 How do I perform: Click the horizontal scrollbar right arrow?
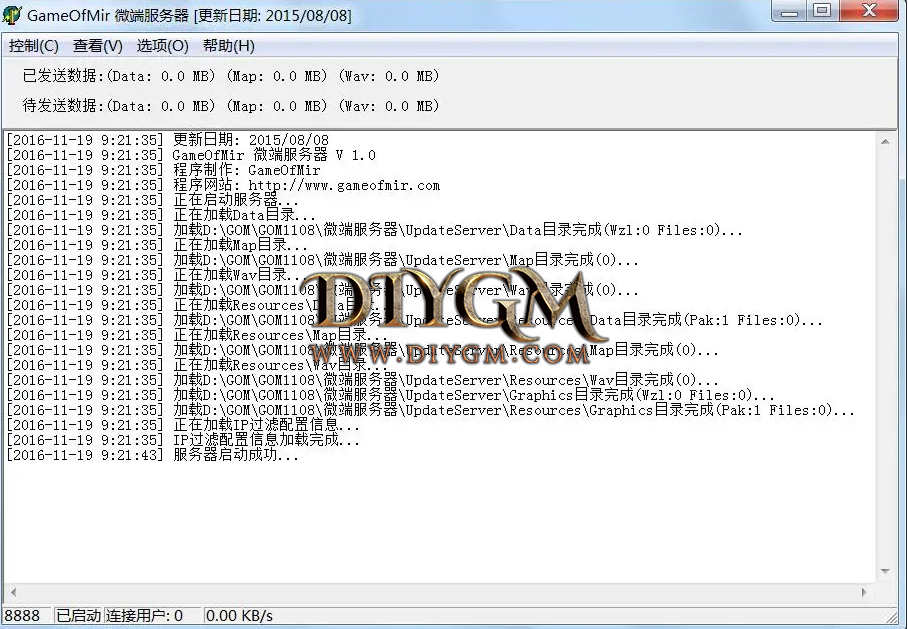[x=864, y=592]
